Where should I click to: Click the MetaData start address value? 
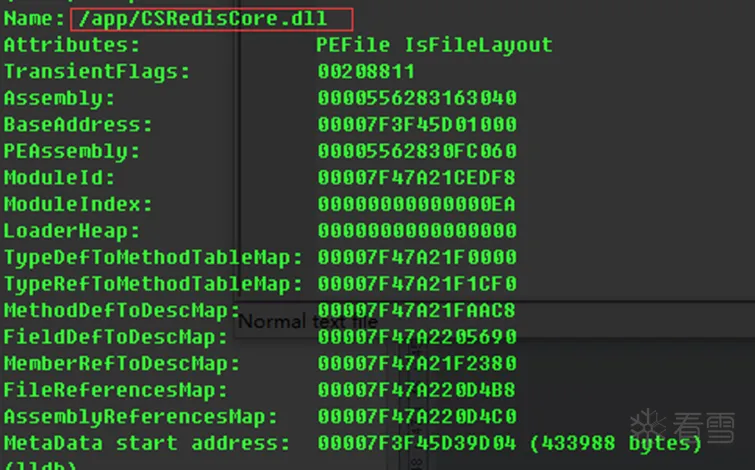click(417, 443)
